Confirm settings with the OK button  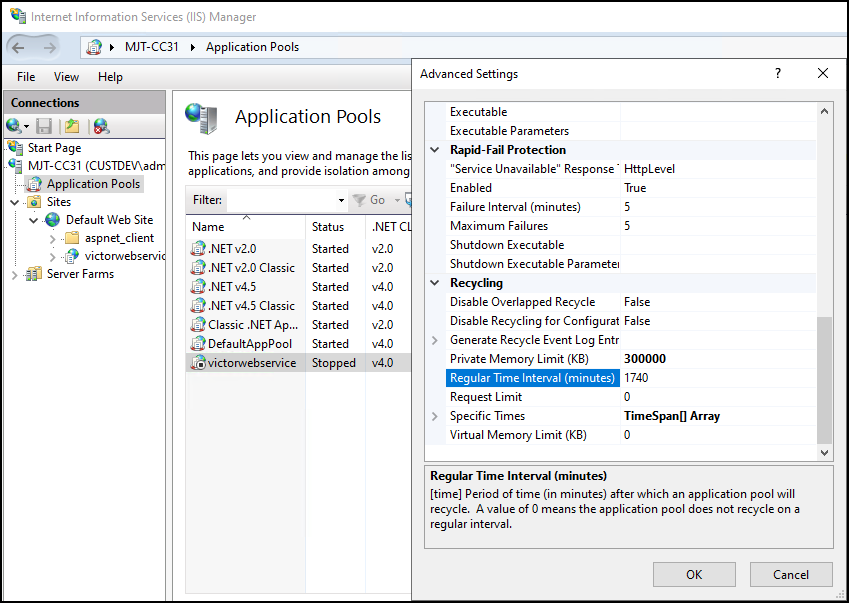[x=694, y=574]
